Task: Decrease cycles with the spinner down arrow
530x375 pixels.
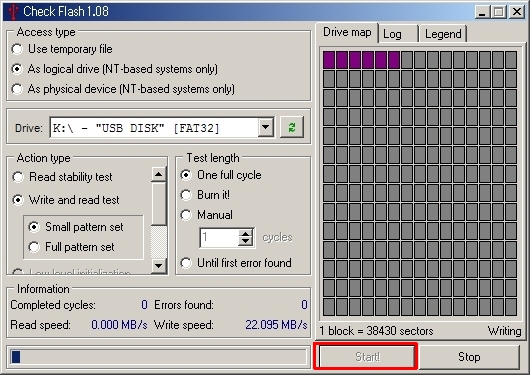Action: 245,241
